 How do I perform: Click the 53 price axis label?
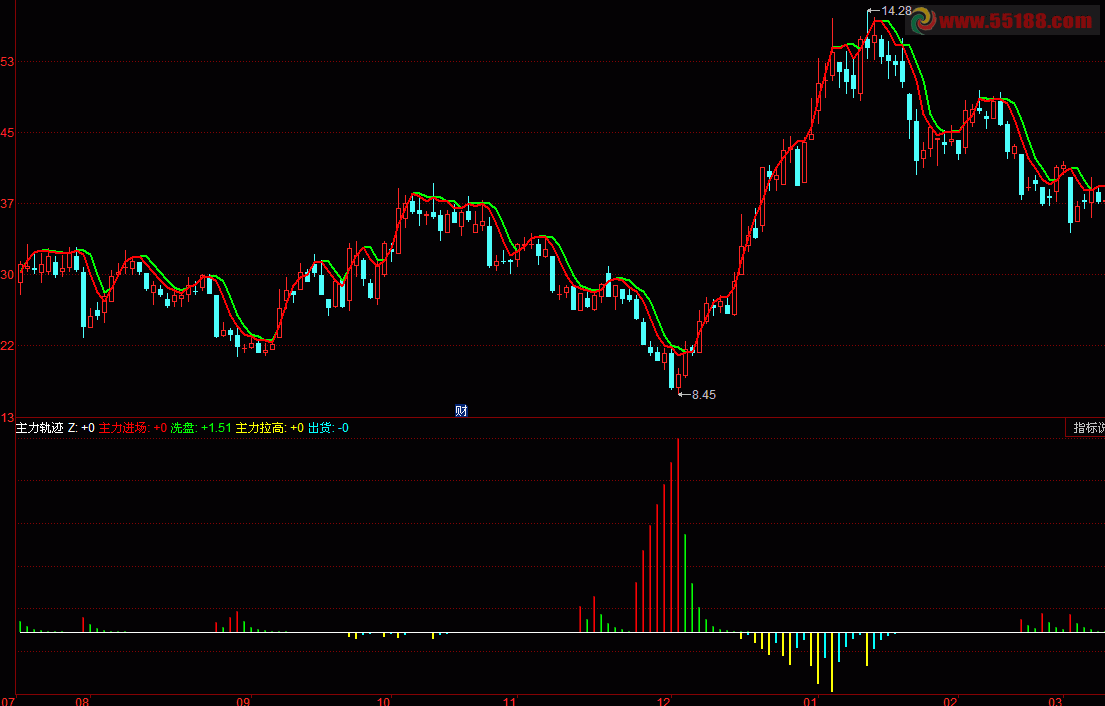(7, 62)
